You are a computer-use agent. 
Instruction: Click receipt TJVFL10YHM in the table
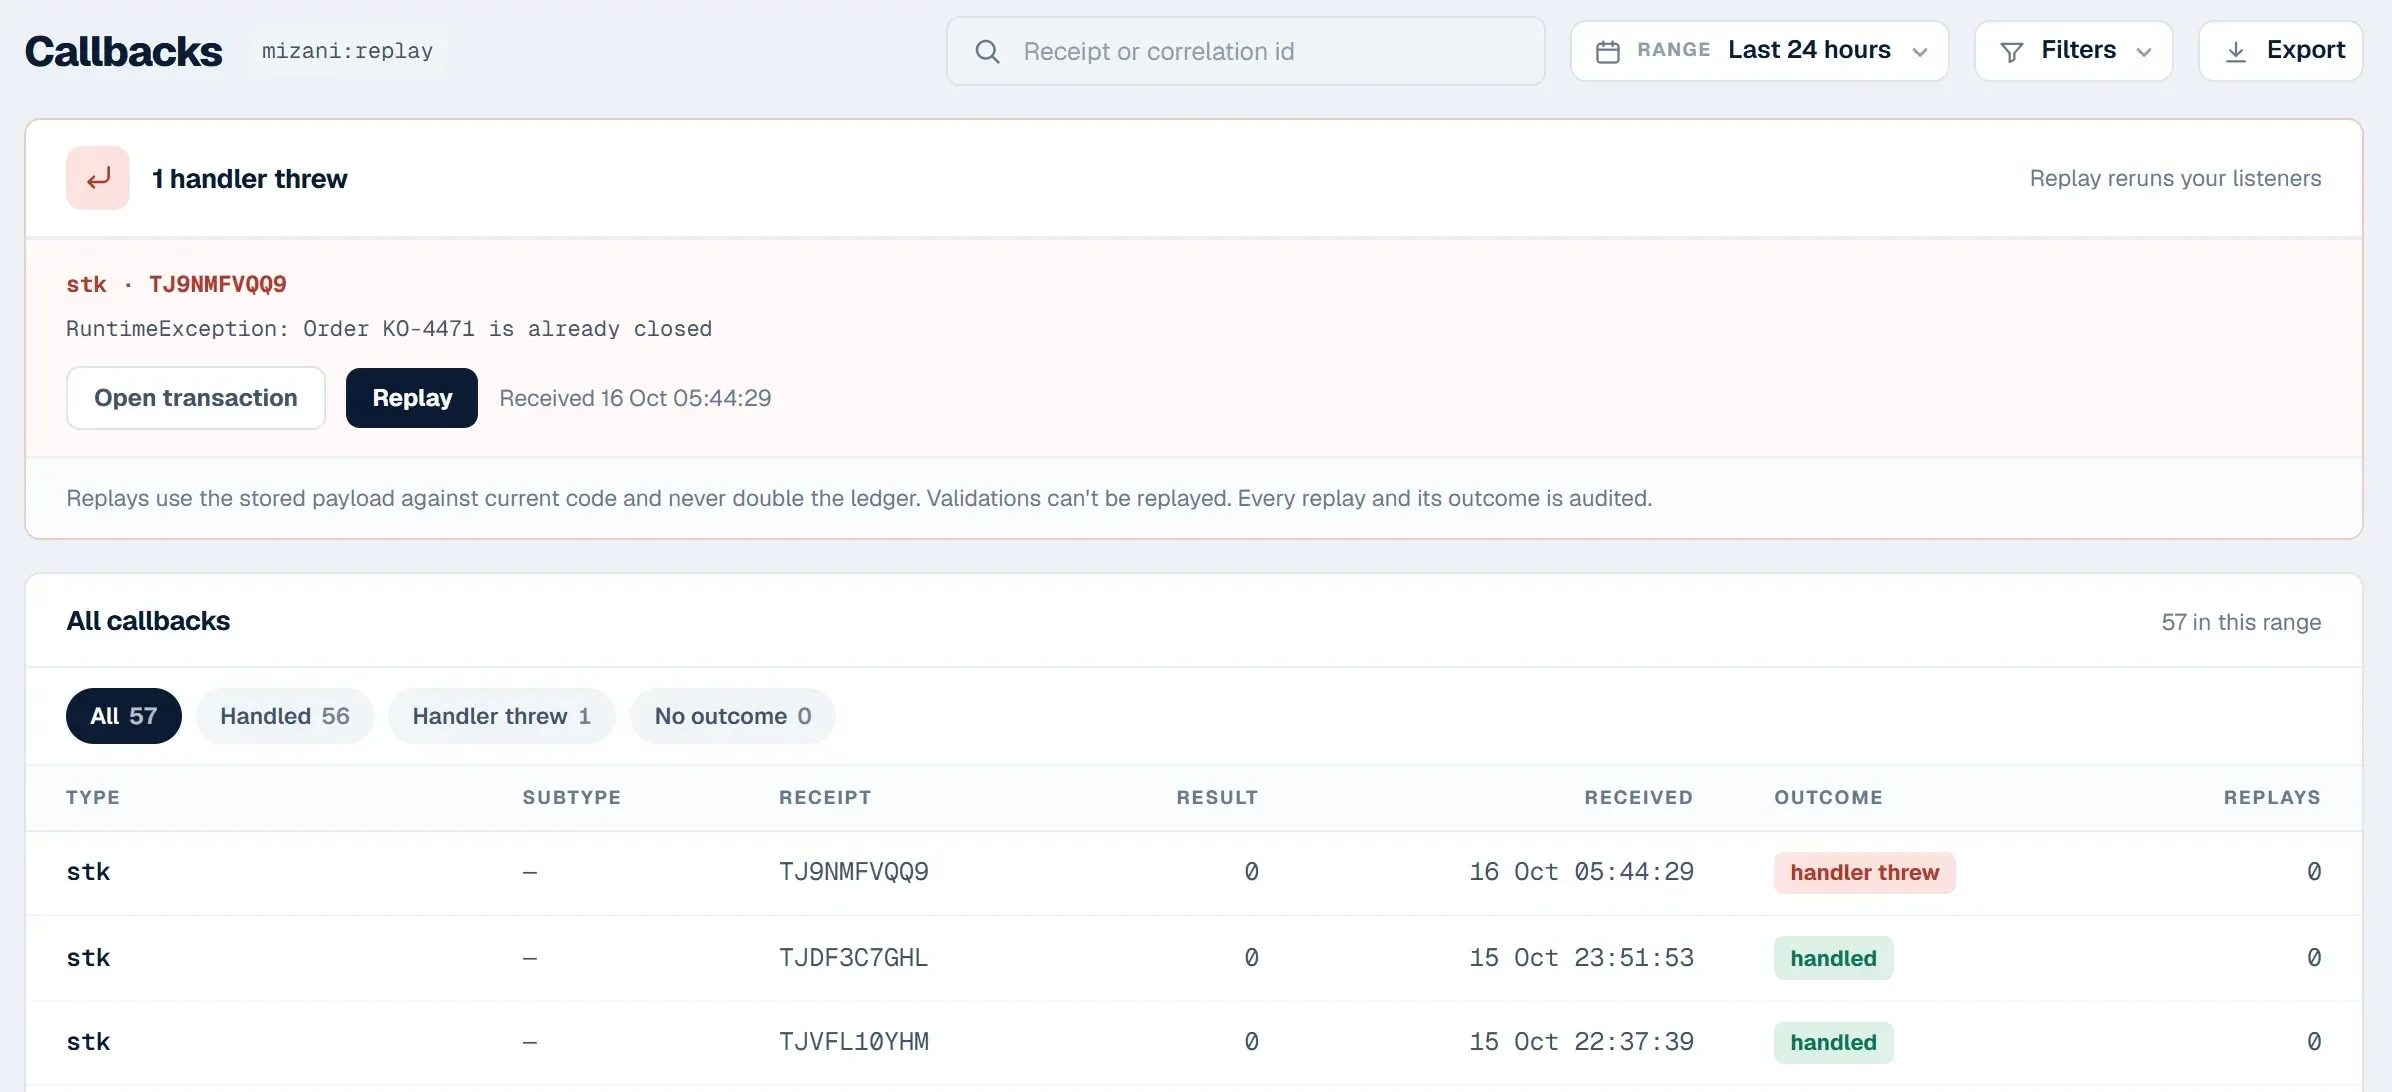(854, 1042)
